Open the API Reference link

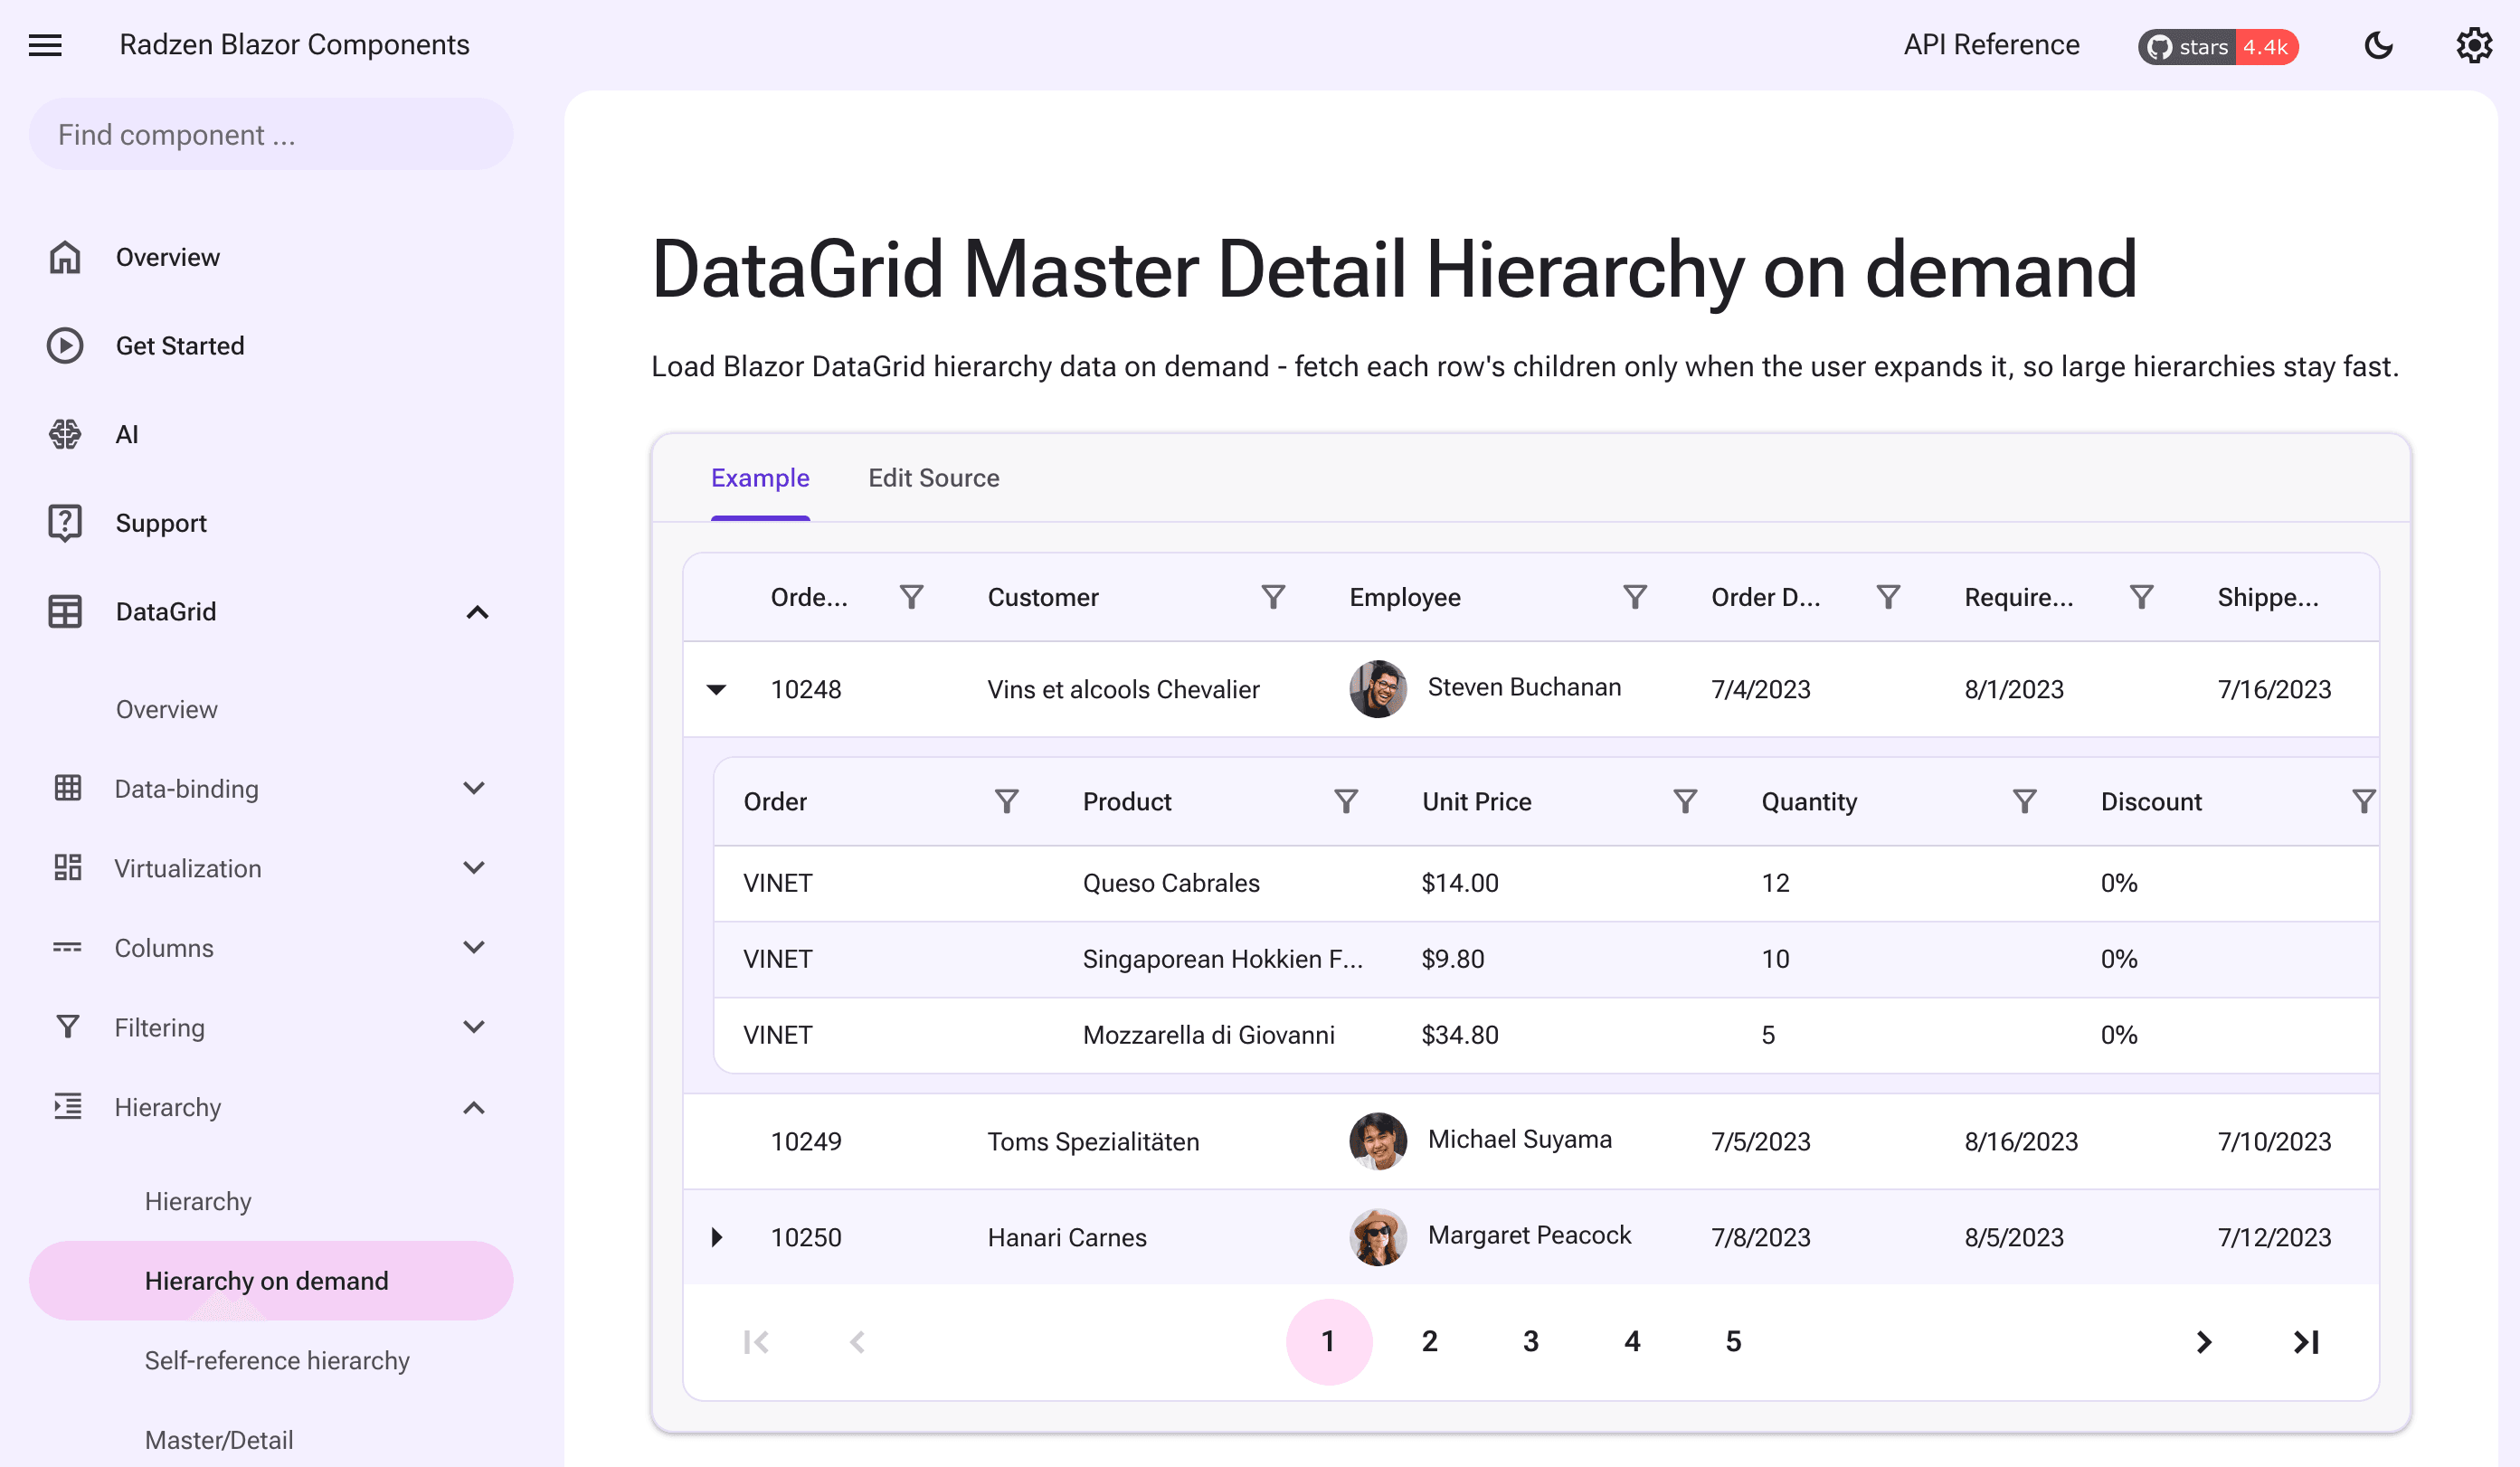click(x=1991, y=45)
